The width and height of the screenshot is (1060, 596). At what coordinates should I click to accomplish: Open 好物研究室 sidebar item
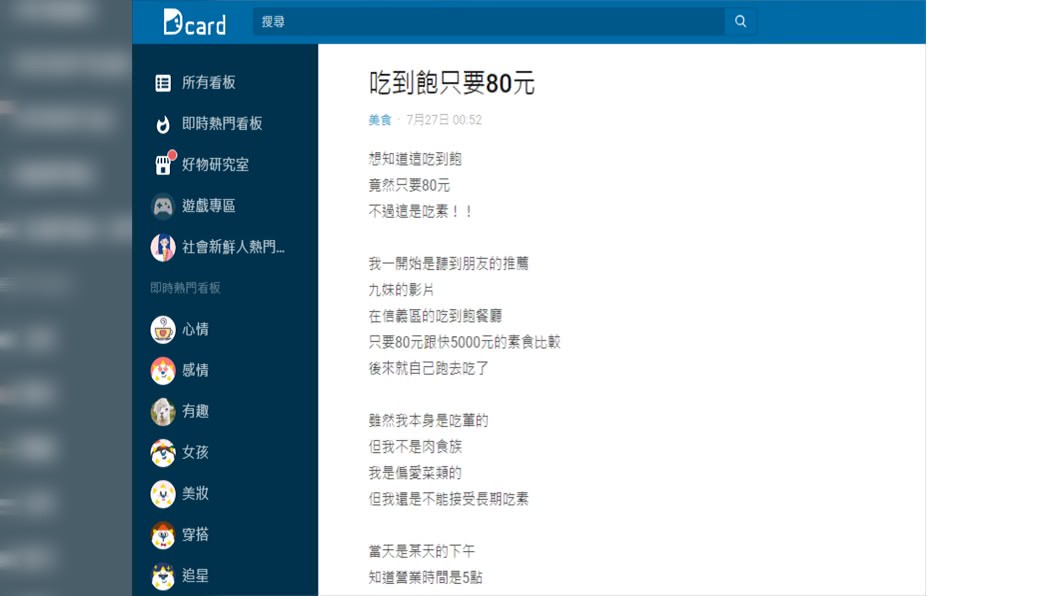[215, 165]
